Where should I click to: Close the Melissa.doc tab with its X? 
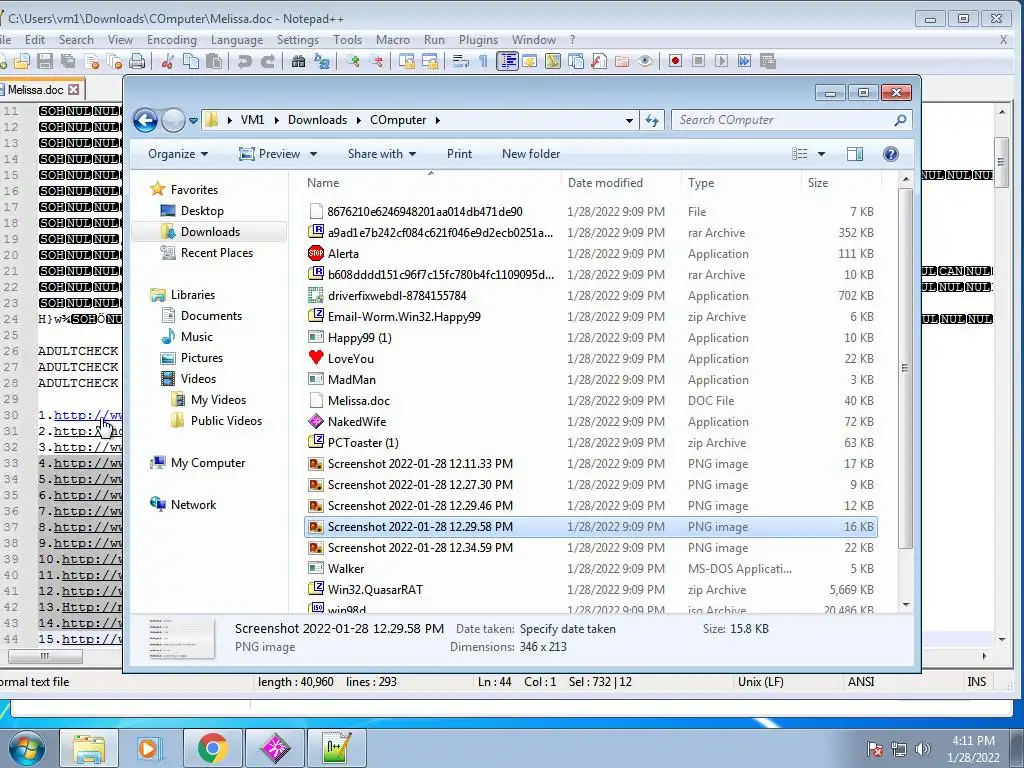pos(74,89)
